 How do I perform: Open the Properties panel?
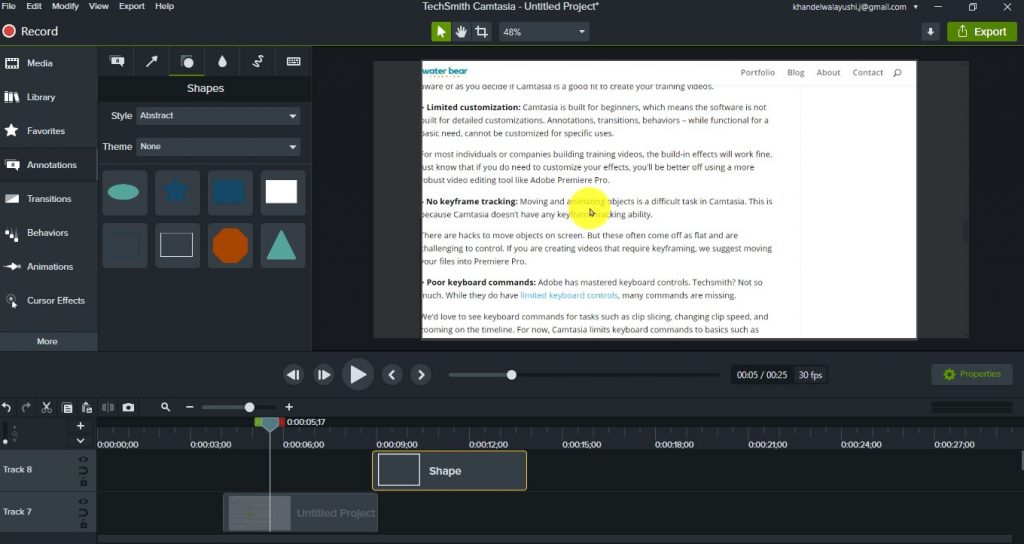[972, 374]
